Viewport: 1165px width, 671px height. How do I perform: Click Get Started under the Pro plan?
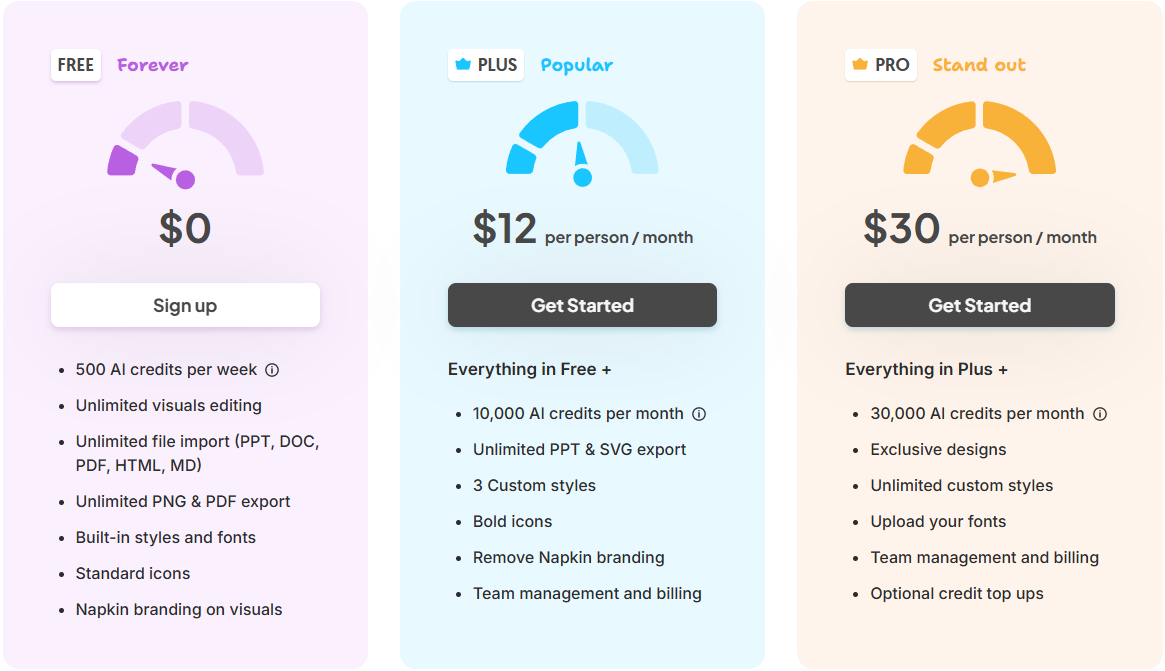[x=979, y=305]
